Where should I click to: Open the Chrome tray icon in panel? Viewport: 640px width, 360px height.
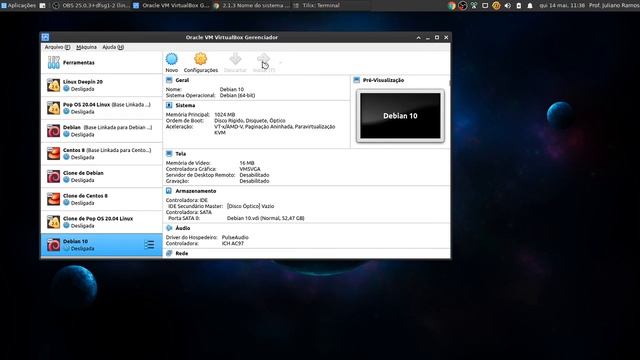(451, 5)
